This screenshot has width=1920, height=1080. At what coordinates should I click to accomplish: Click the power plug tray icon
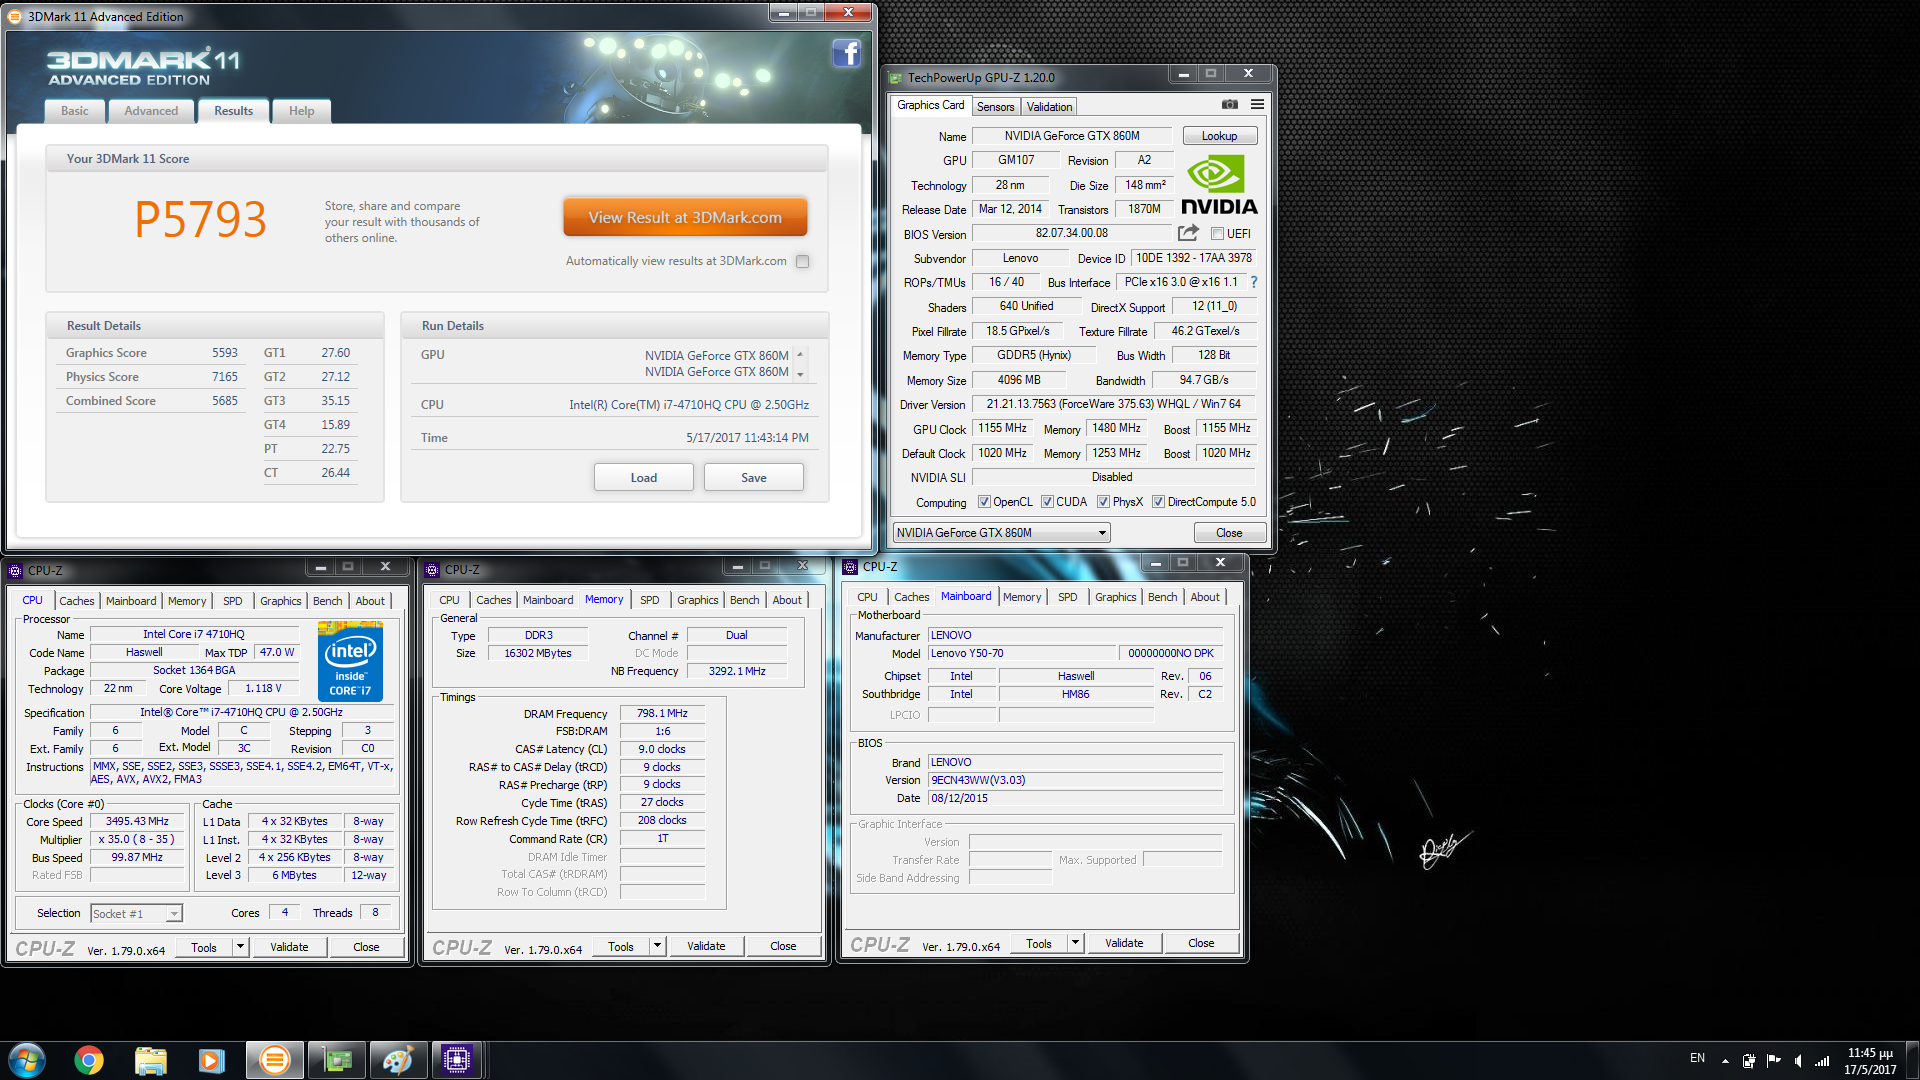tap(1748, 1060)
